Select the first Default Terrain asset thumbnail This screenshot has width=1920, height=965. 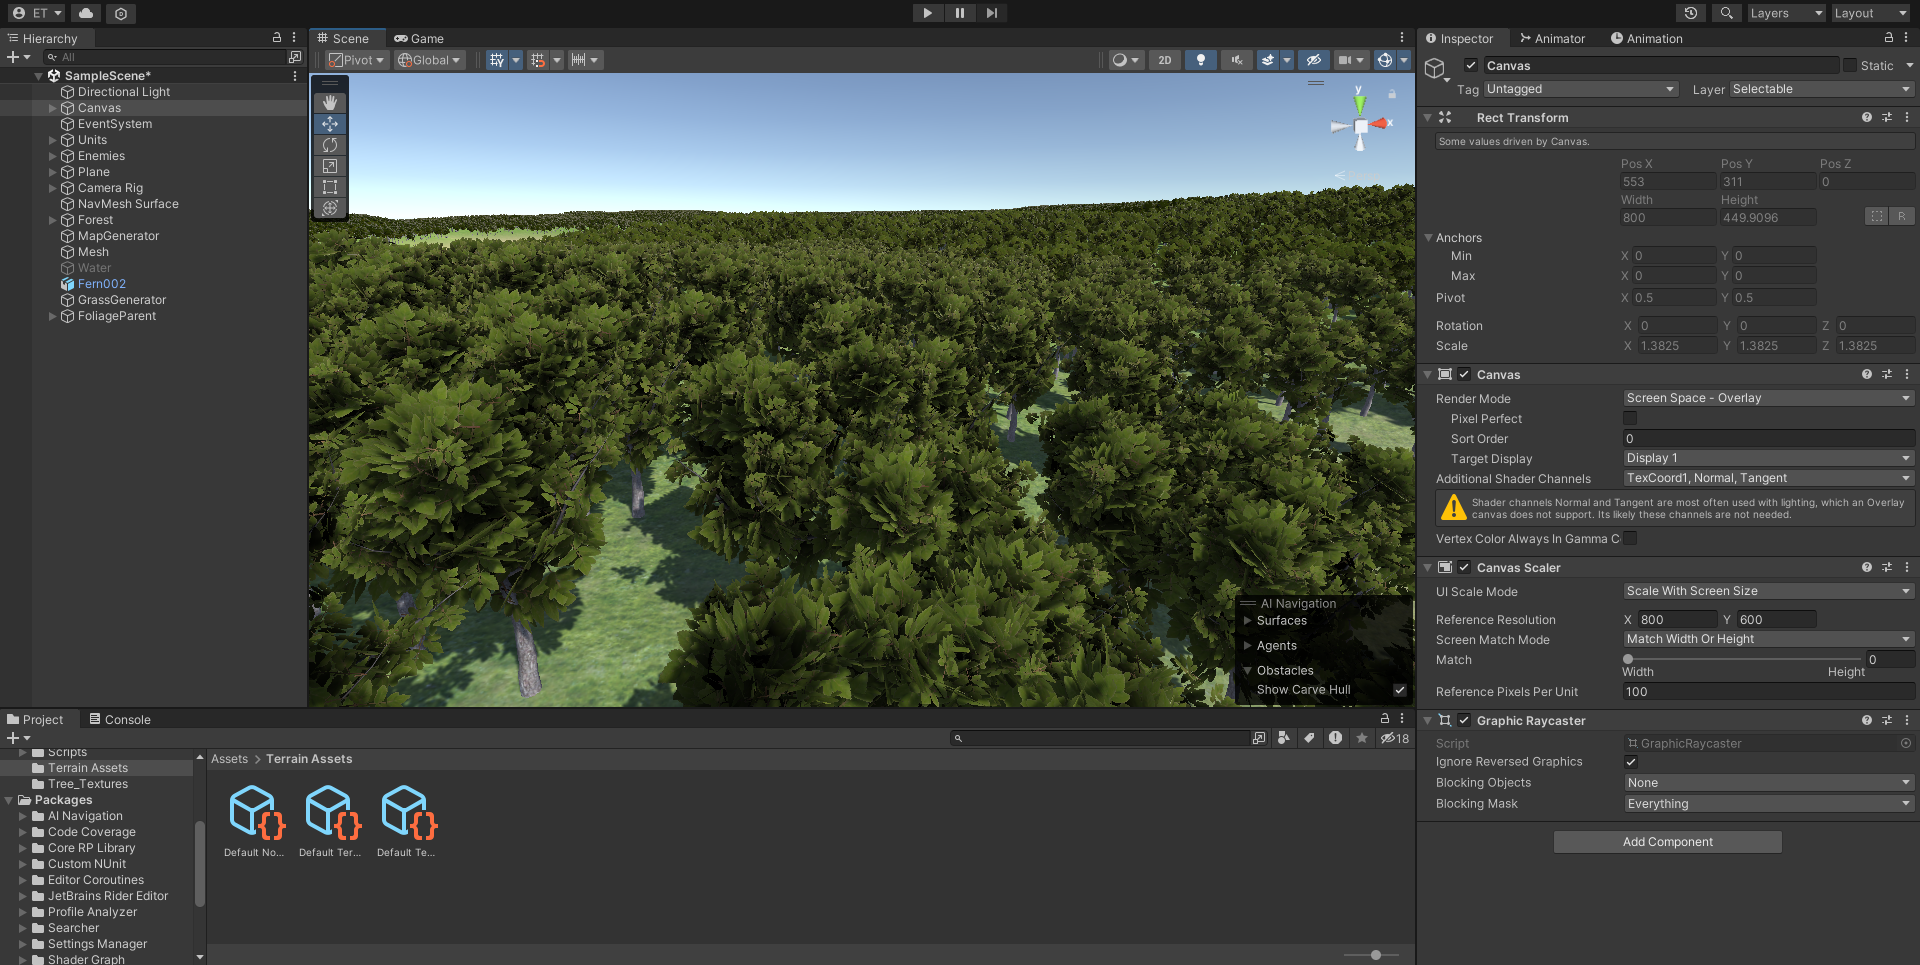pos(330,812)
